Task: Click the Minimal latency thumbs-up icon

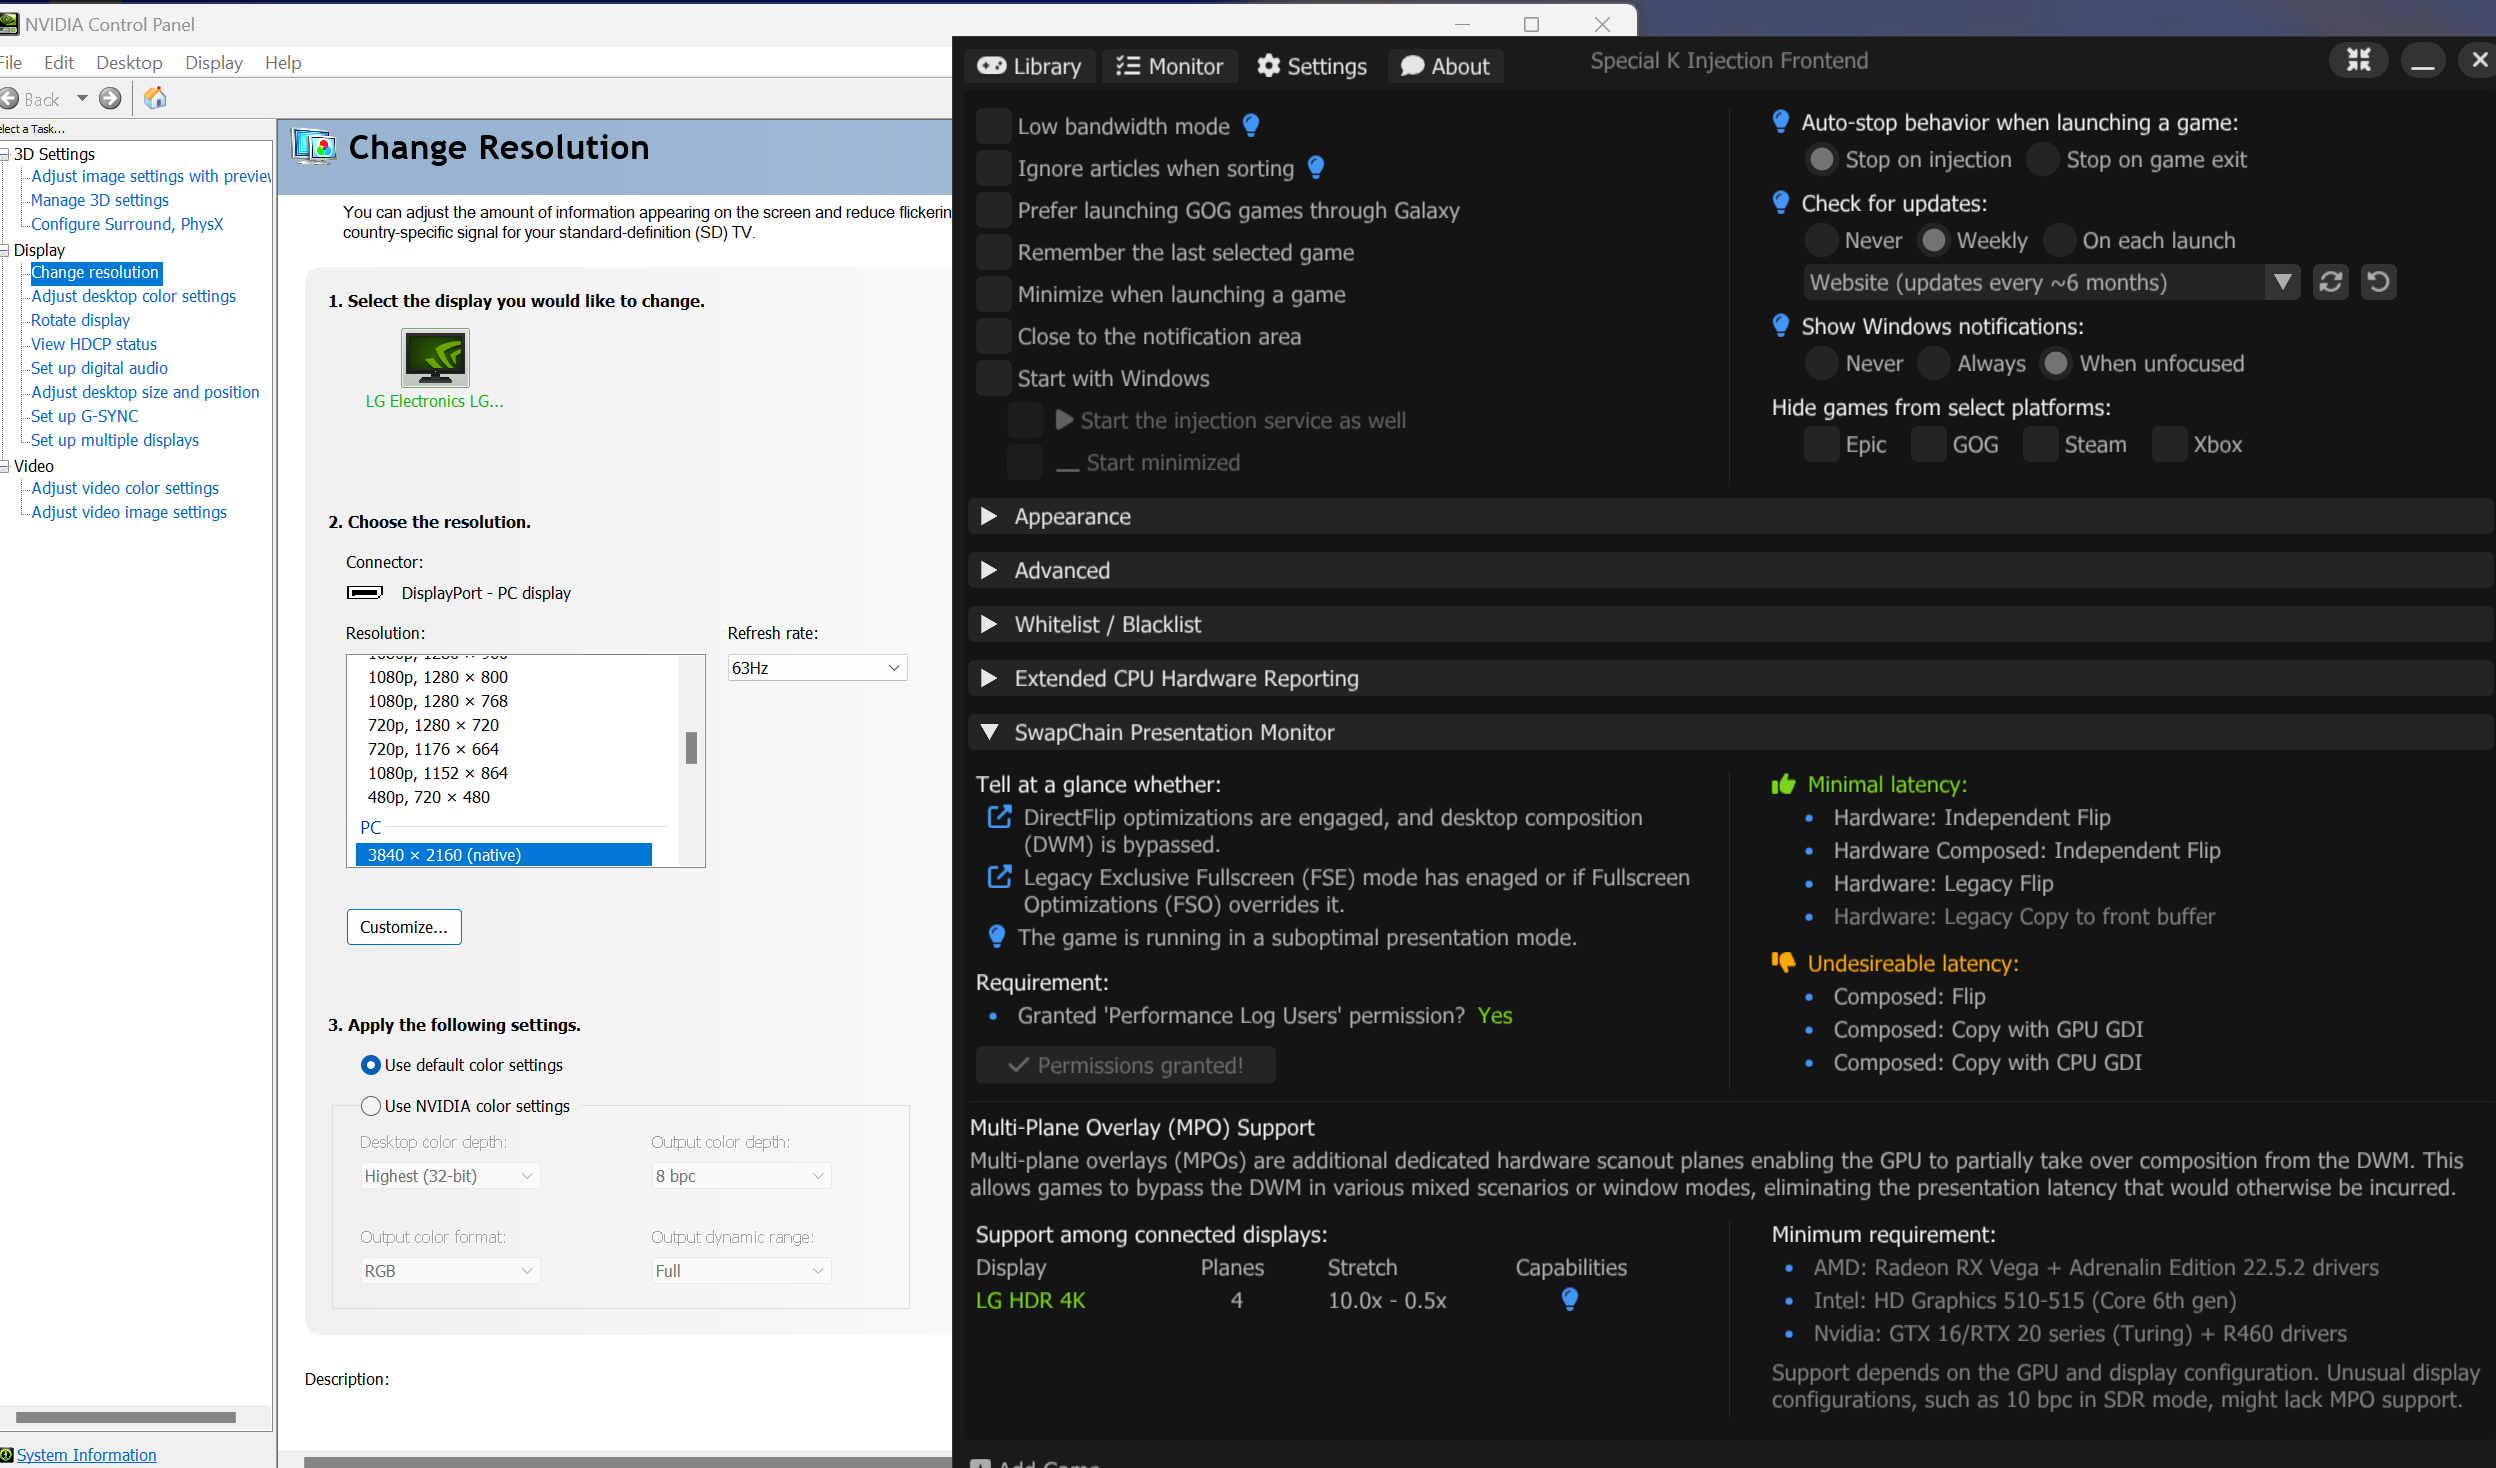Action: [1784, 785]
